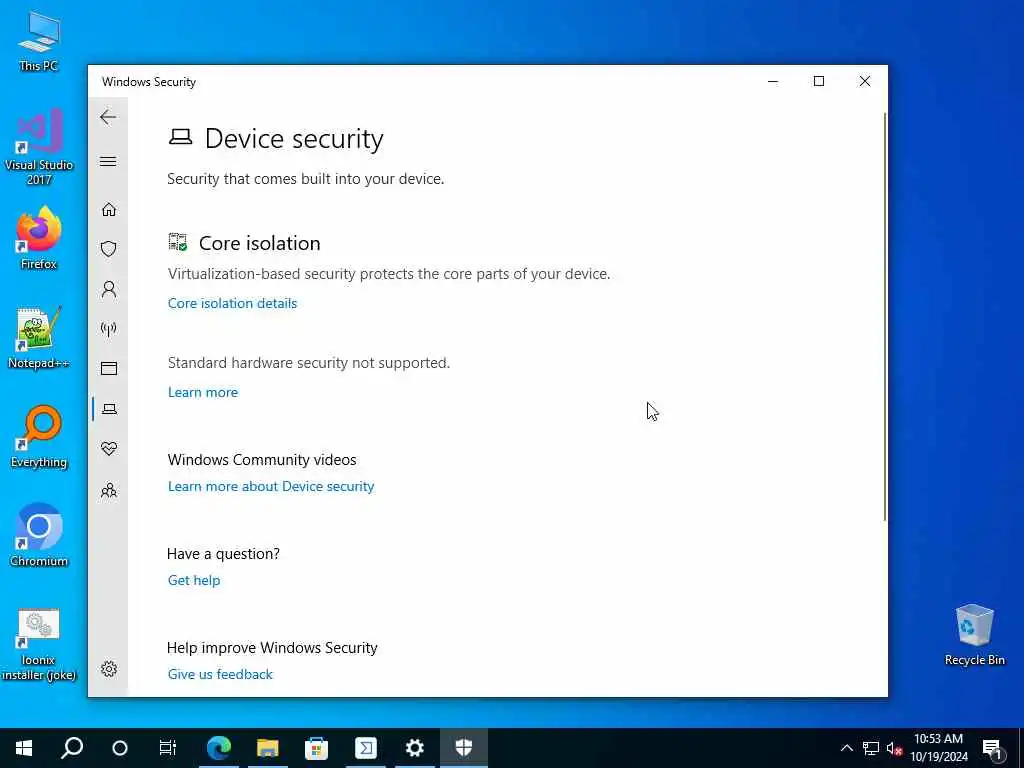Screen dimensions: 1024x768
Task: Select loonix installer (joke) desktop shortcut
Action: 39,645
